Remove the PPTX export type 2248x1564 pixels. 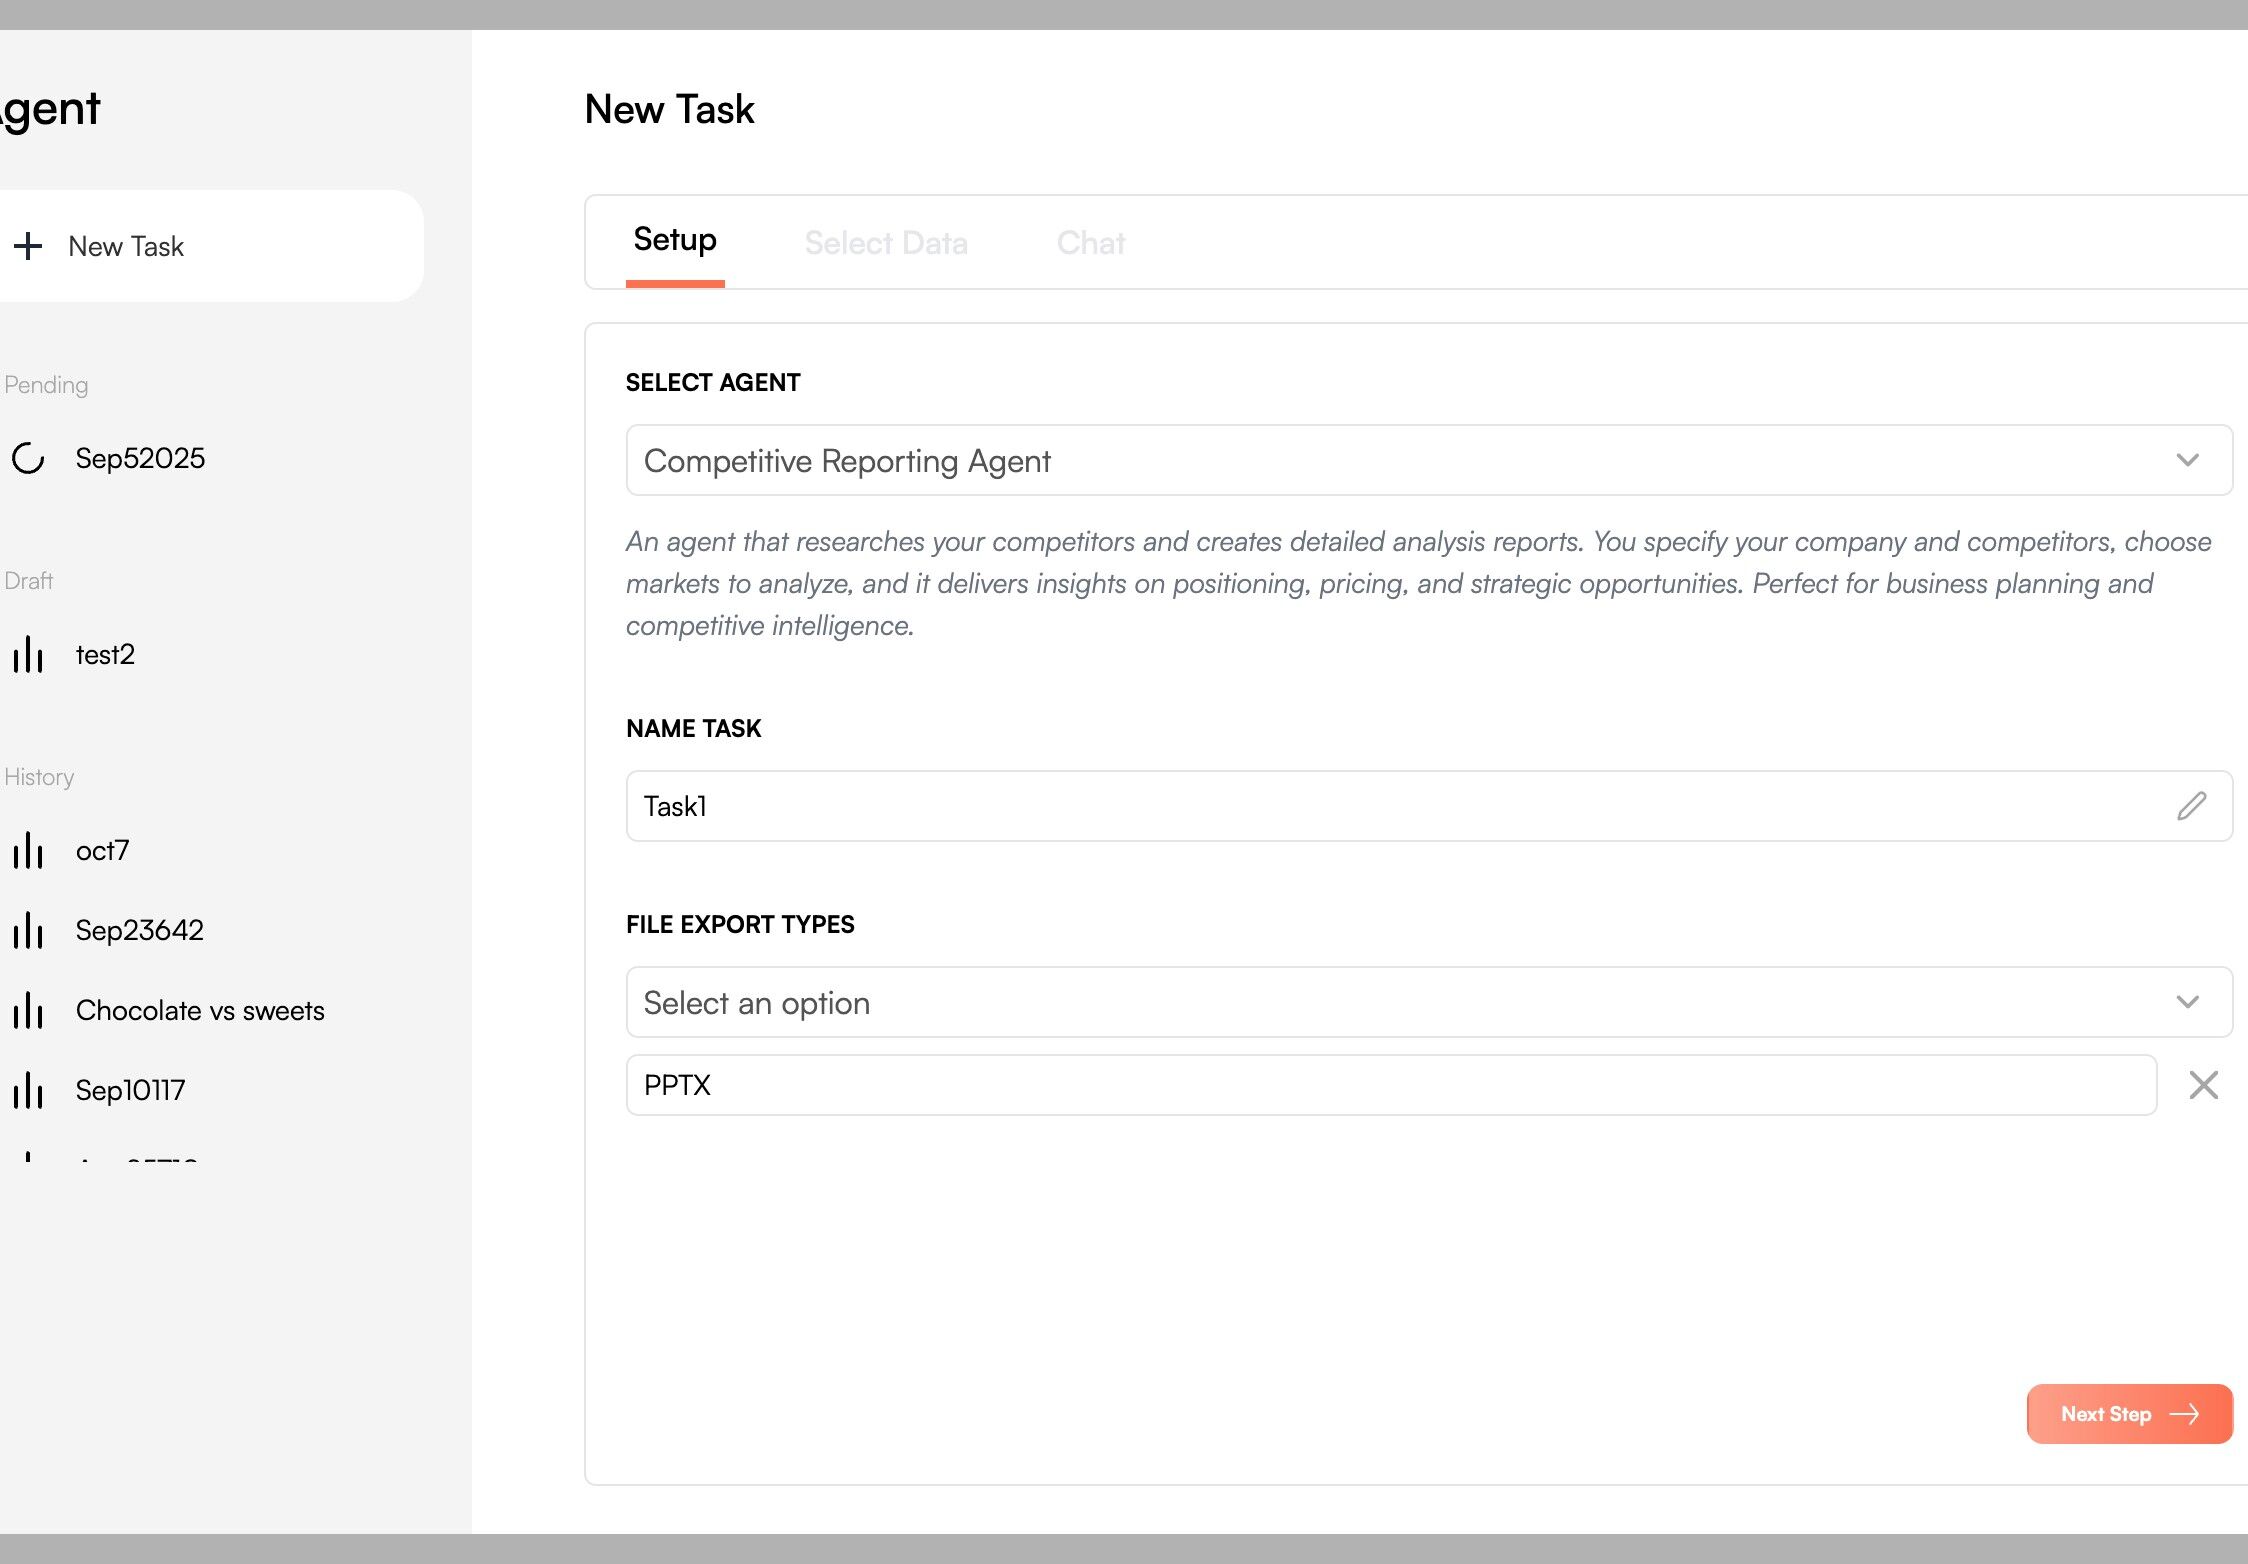(2203, 1085)
